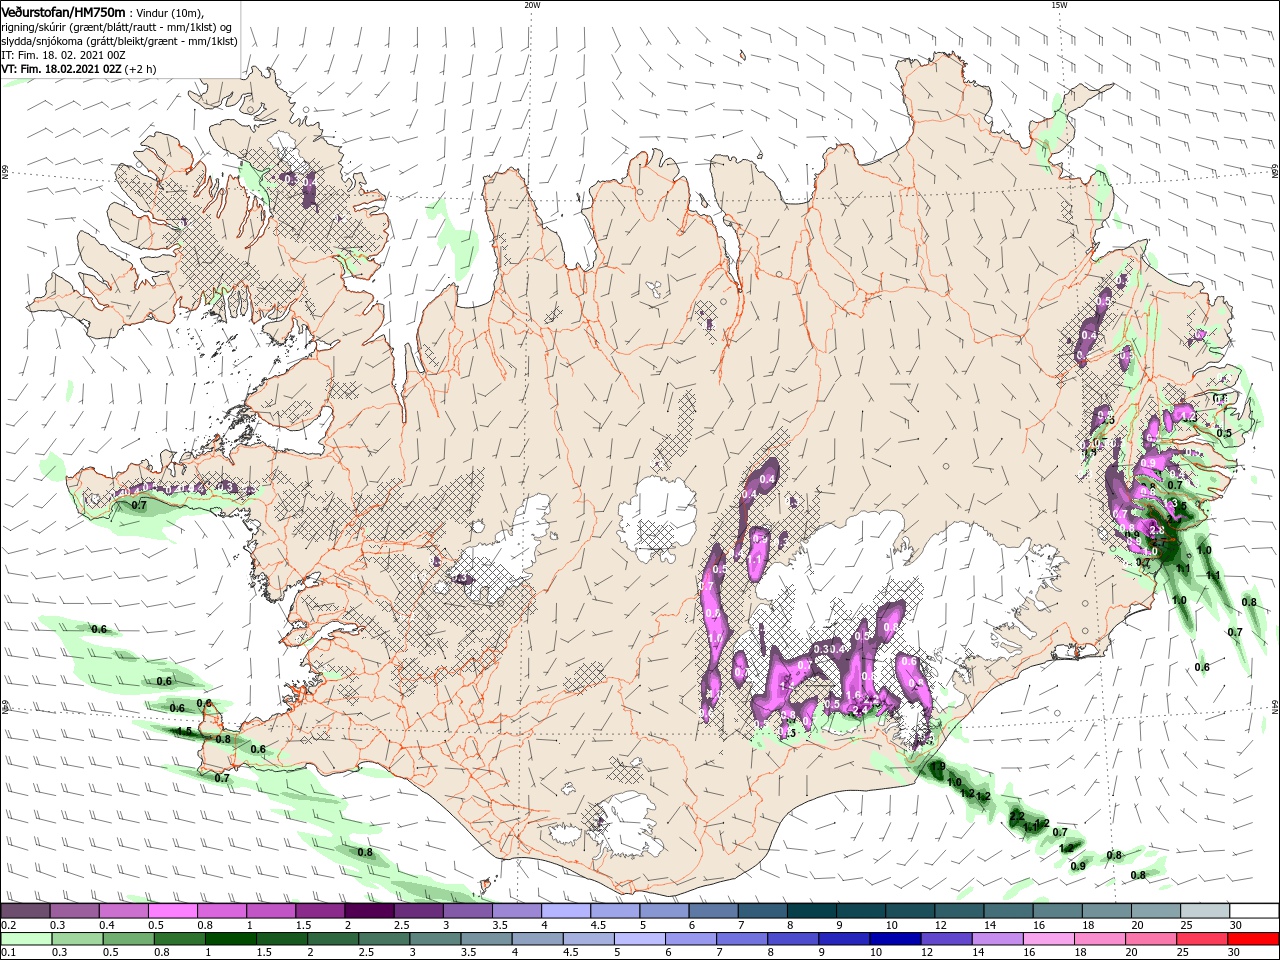Viewport: 1280px width, 960px height.
Task: Pick dark teal 9–10 swatch in upper legend
Action: 859,909
